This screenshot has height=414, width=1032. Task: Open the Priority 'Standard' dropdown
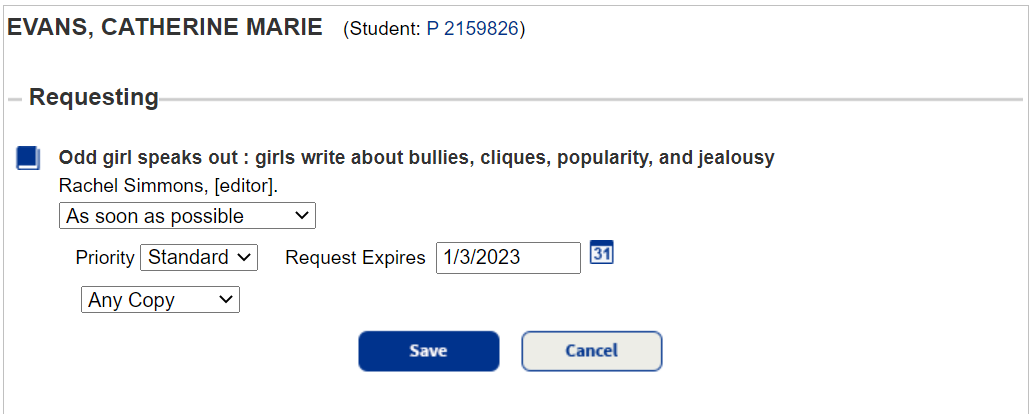pyautogui.click(x=199, y=257)
